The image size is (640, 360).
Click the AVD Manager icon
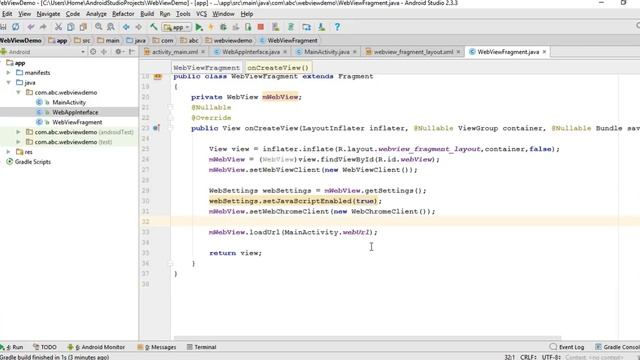[x=276, y=27]
